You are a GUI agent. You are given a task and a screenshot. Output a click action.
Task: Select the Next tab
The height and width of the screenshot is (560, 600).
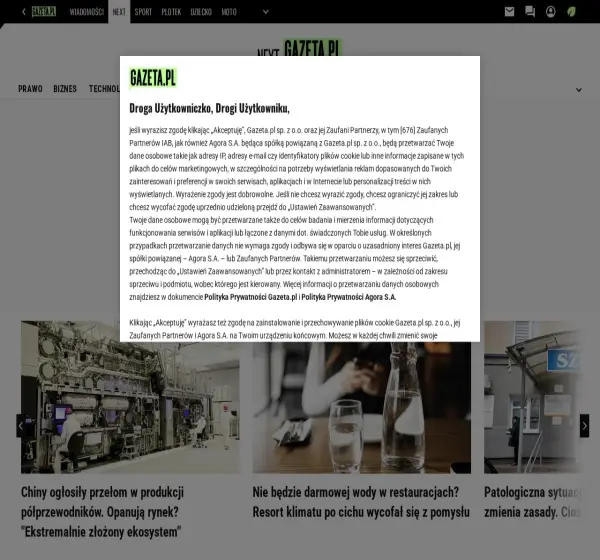point(119,12)
